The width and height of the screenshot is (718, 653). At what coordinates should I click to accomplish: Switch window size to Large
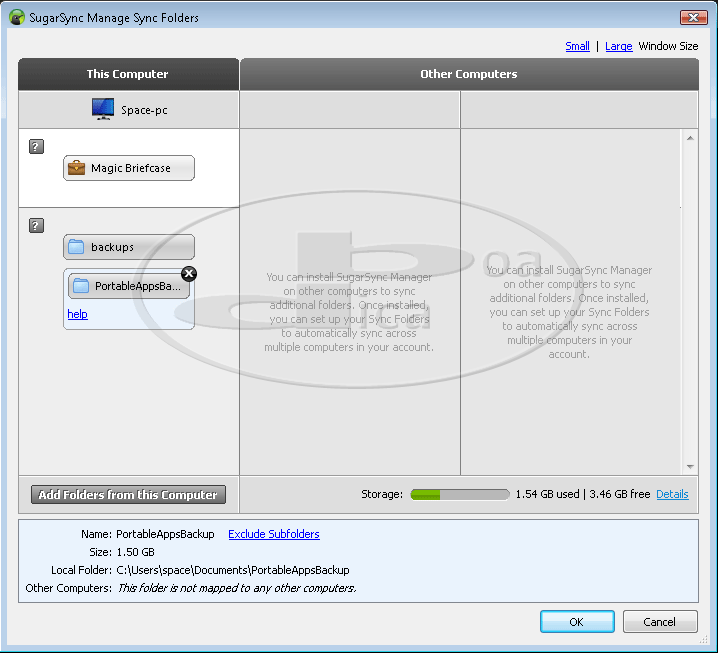pyautogui.click(x=619, y=46)
